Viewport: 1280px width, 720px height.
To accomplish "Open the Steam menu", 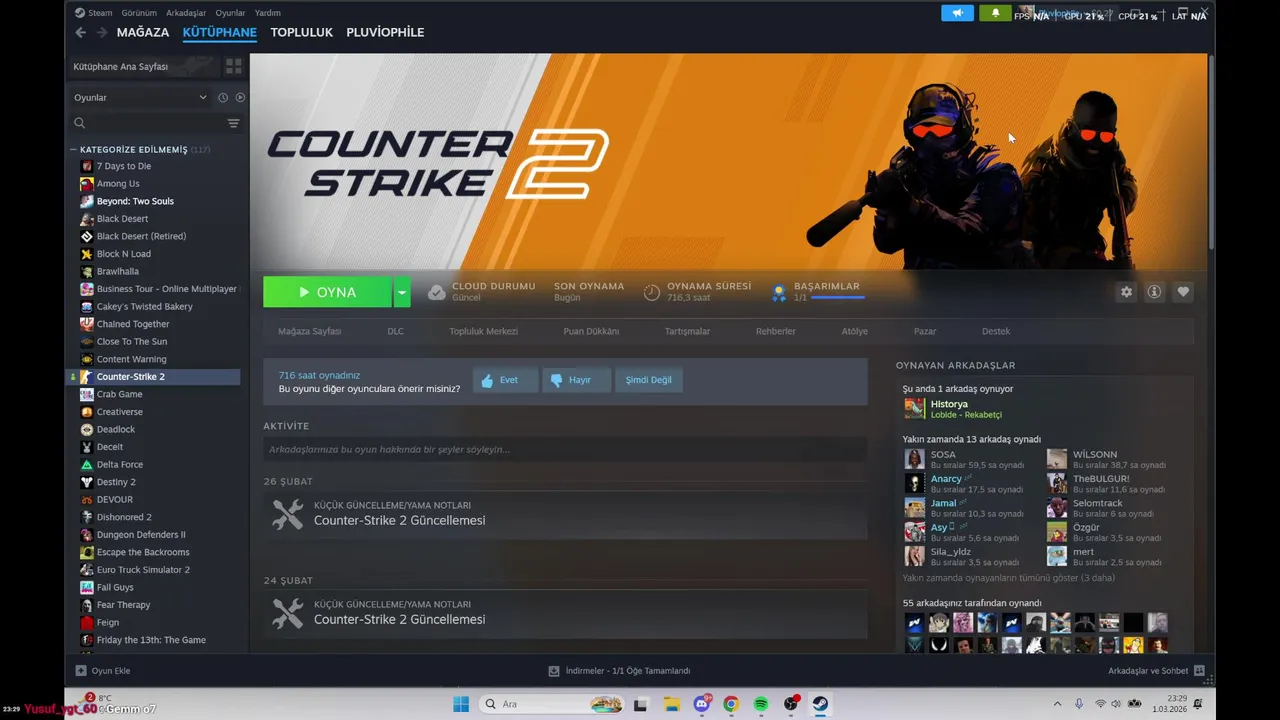I will [94, 13].
